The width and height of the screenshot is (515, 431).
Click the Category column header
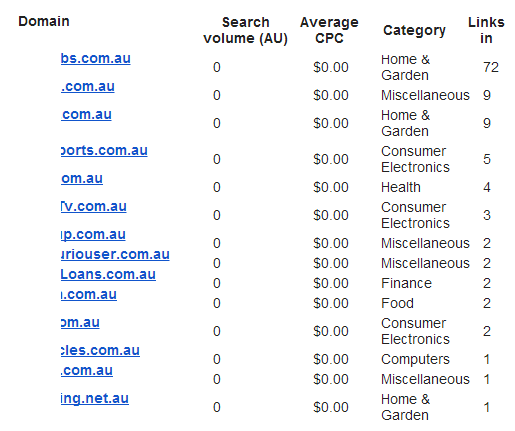tap(414, 30)
